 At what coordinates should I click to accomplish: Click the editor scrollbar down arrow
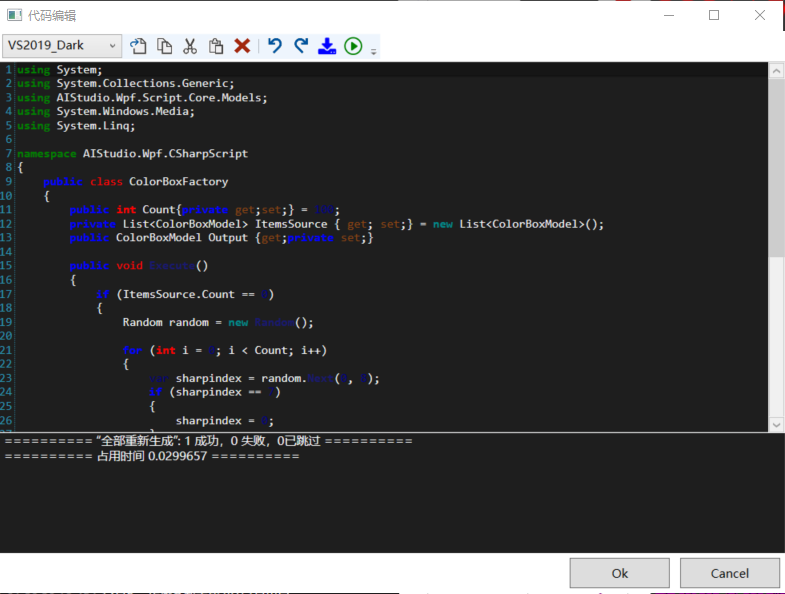pos(775,424)
